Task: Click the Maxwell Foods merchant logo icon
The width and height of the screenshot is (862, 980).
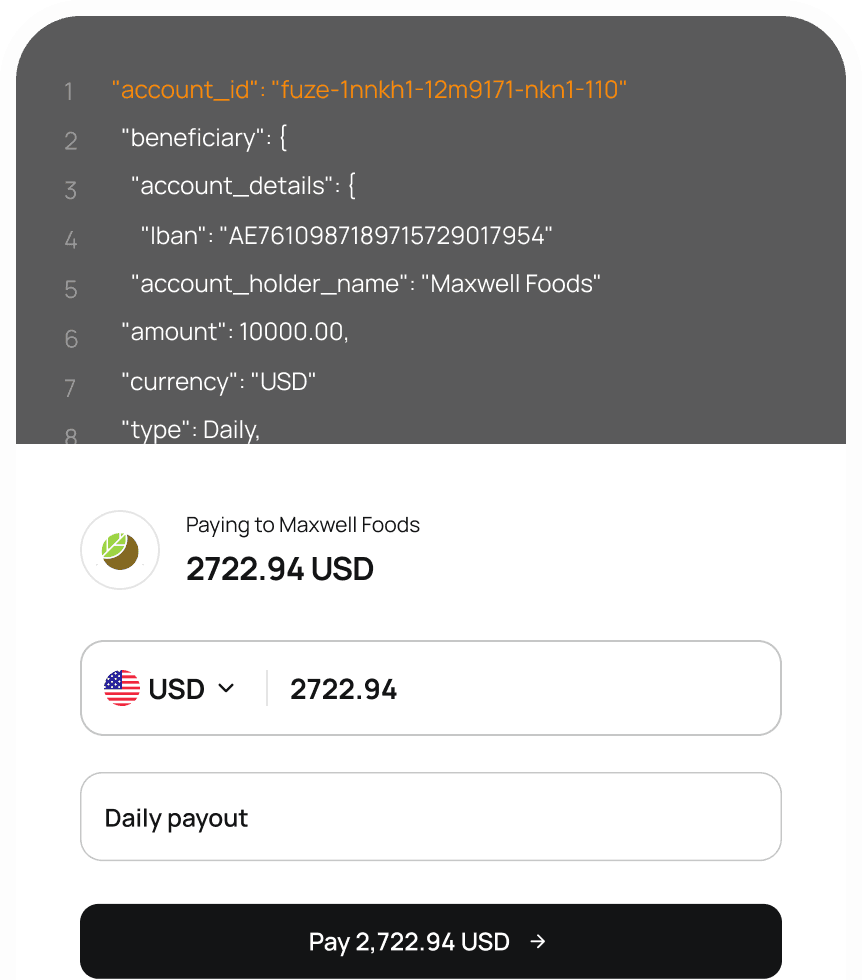Action: [120, 550]
